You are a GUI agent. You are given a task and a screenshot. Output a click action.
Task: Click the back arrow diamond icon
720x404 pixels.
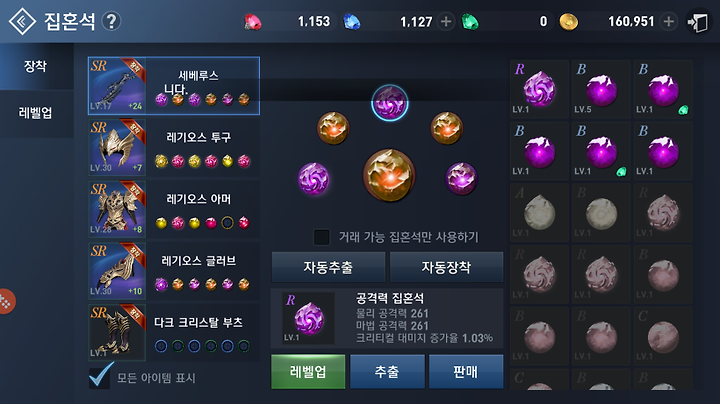click(22, 21)
